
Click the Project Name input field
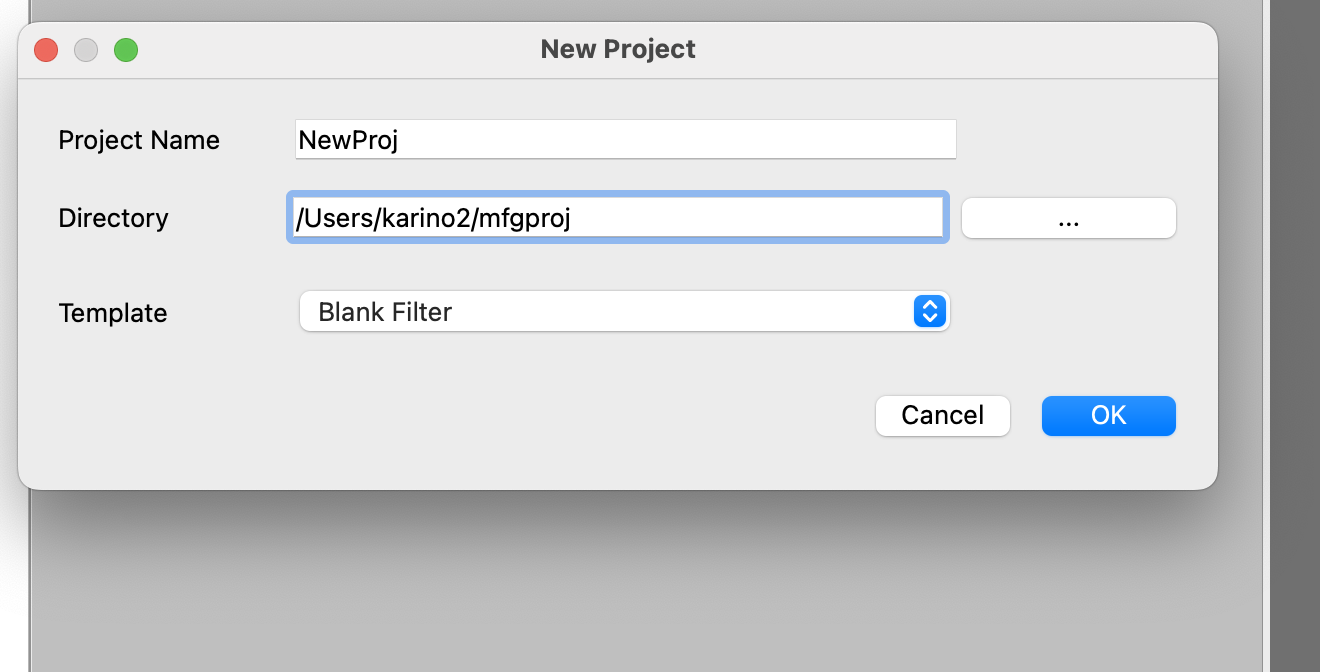pyautogui.click(x=625, y=139)
